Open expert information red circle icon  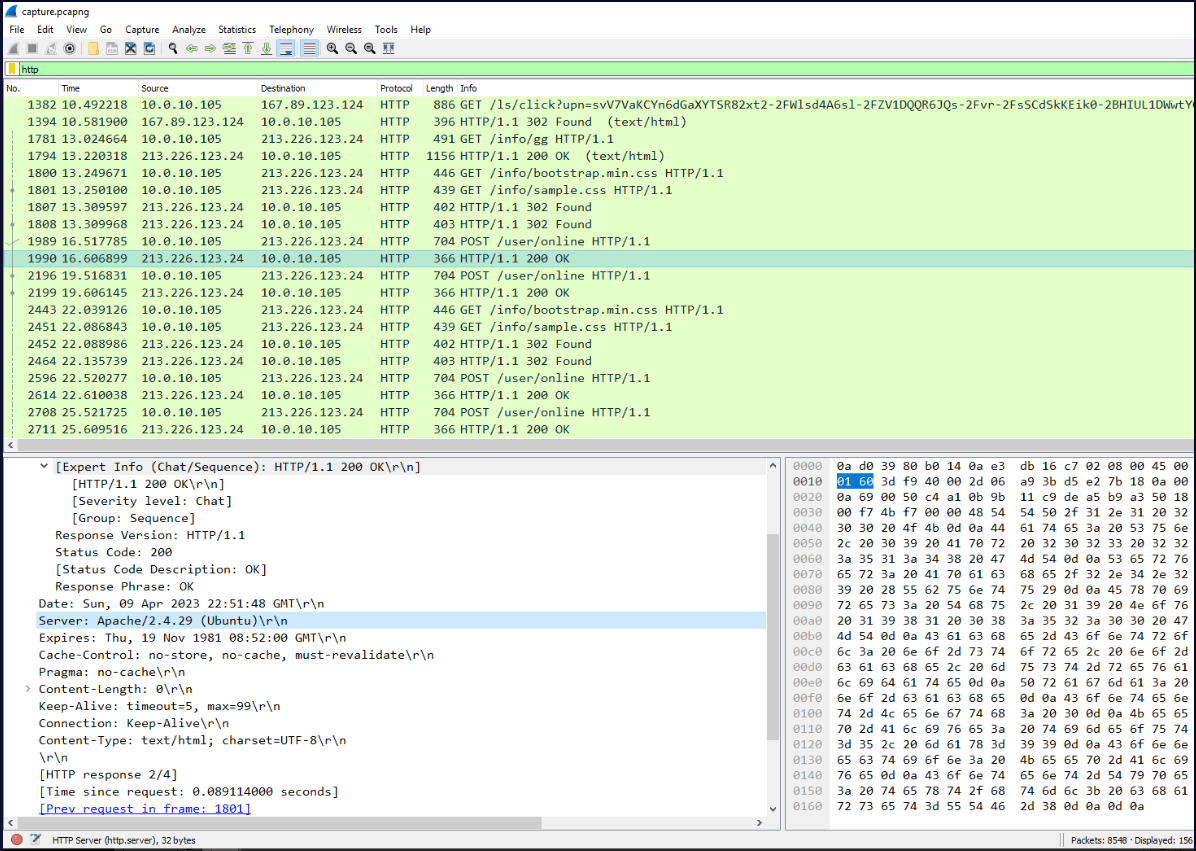click(x=17, y=840)
